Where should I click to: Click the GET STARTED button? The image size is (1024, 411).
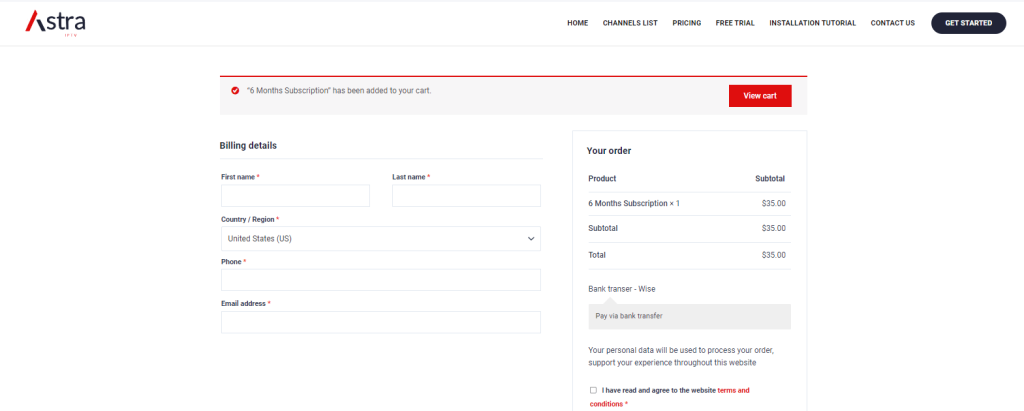click(968, 23)
